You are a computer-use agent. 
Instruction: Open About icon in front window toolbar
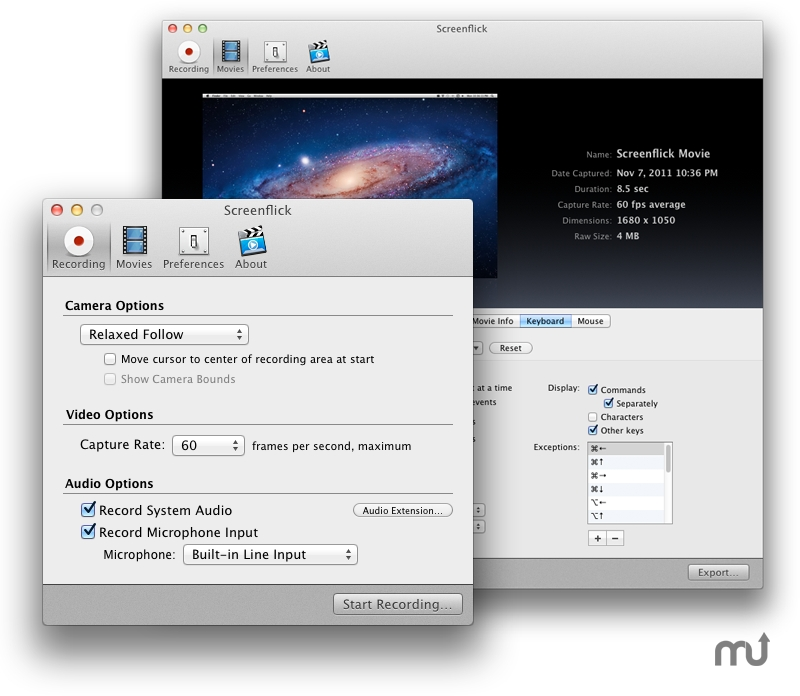251,248
